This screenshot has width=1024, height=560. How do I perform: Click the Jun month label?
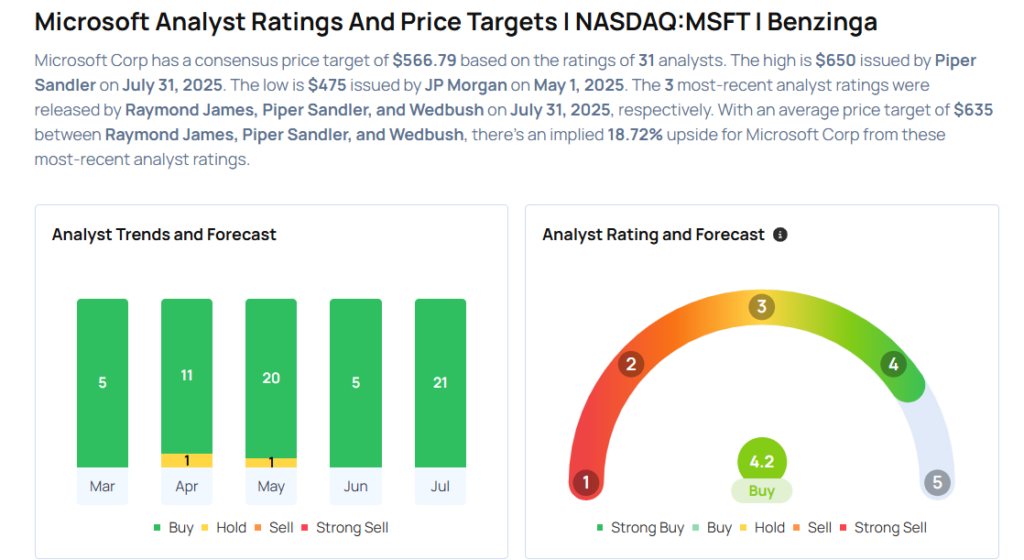click(355, 487)
